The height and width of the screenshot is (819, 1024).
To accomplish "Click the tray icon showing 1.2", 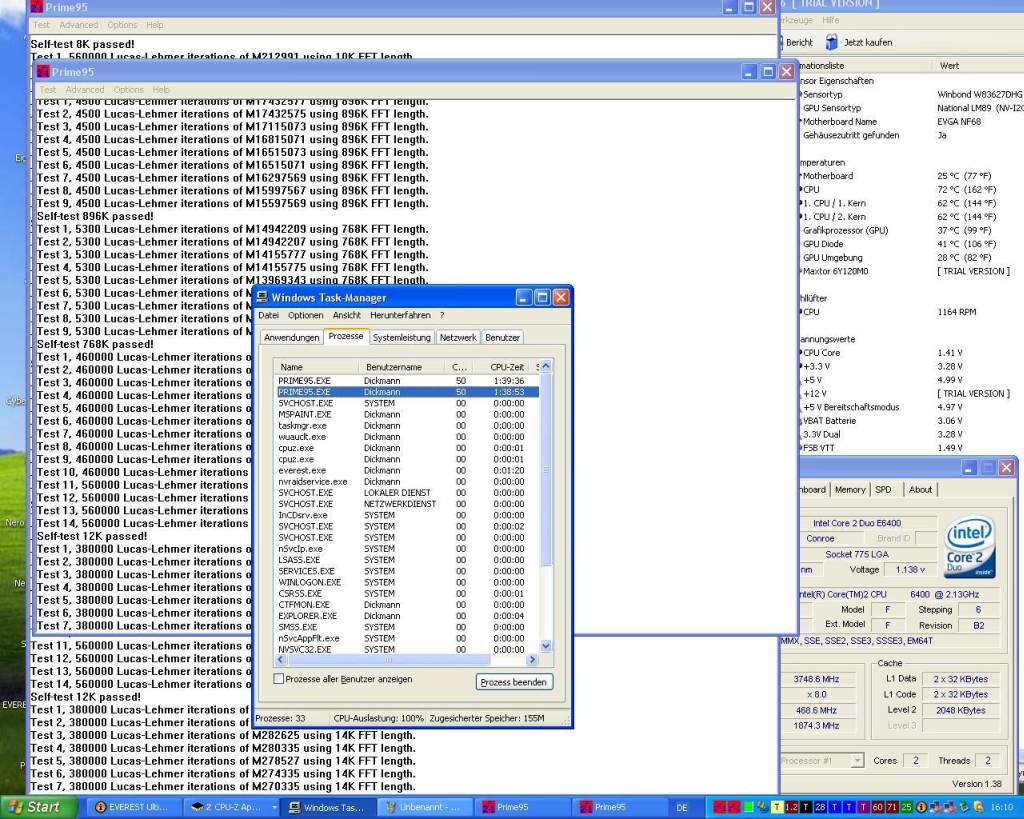I will pos(792,807).
